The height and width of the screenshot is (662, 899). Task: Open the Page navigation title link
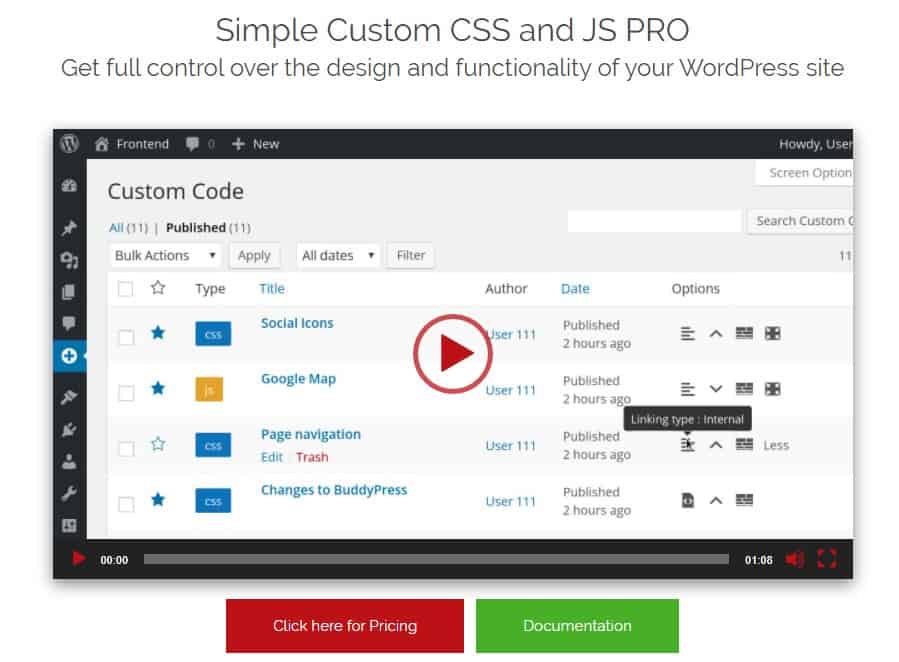point(311,434)
